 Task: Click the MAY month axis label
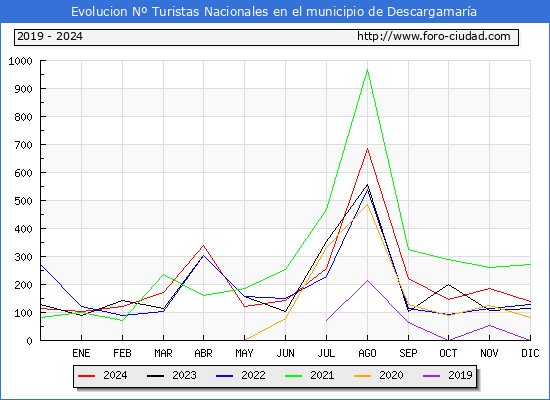point(244,353)
